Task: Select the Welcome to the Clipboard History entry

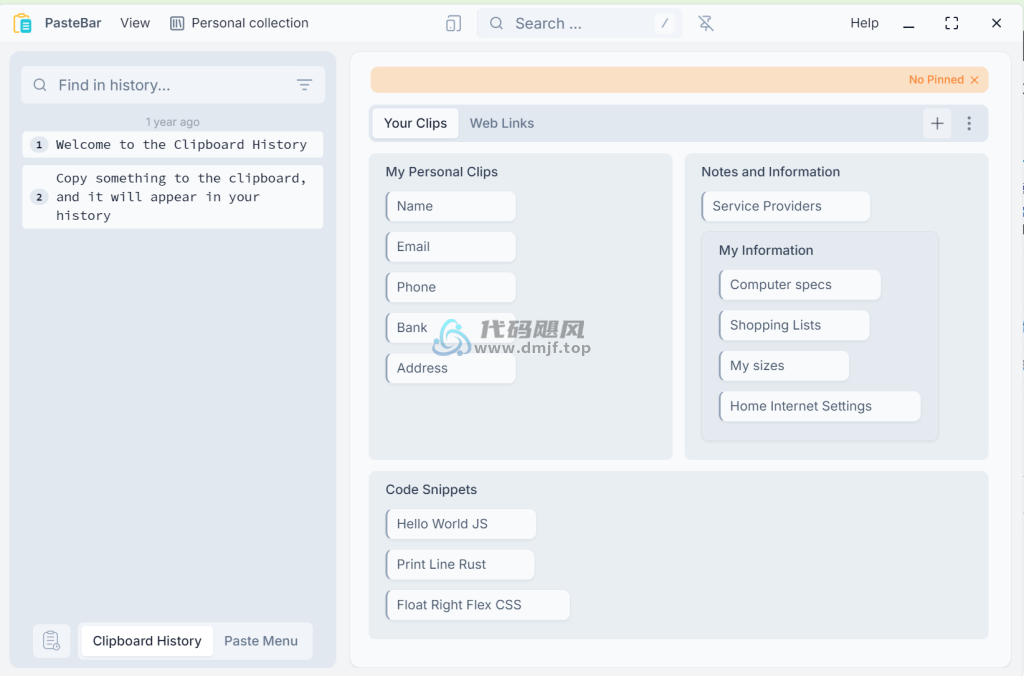Action: pos(173,144)
